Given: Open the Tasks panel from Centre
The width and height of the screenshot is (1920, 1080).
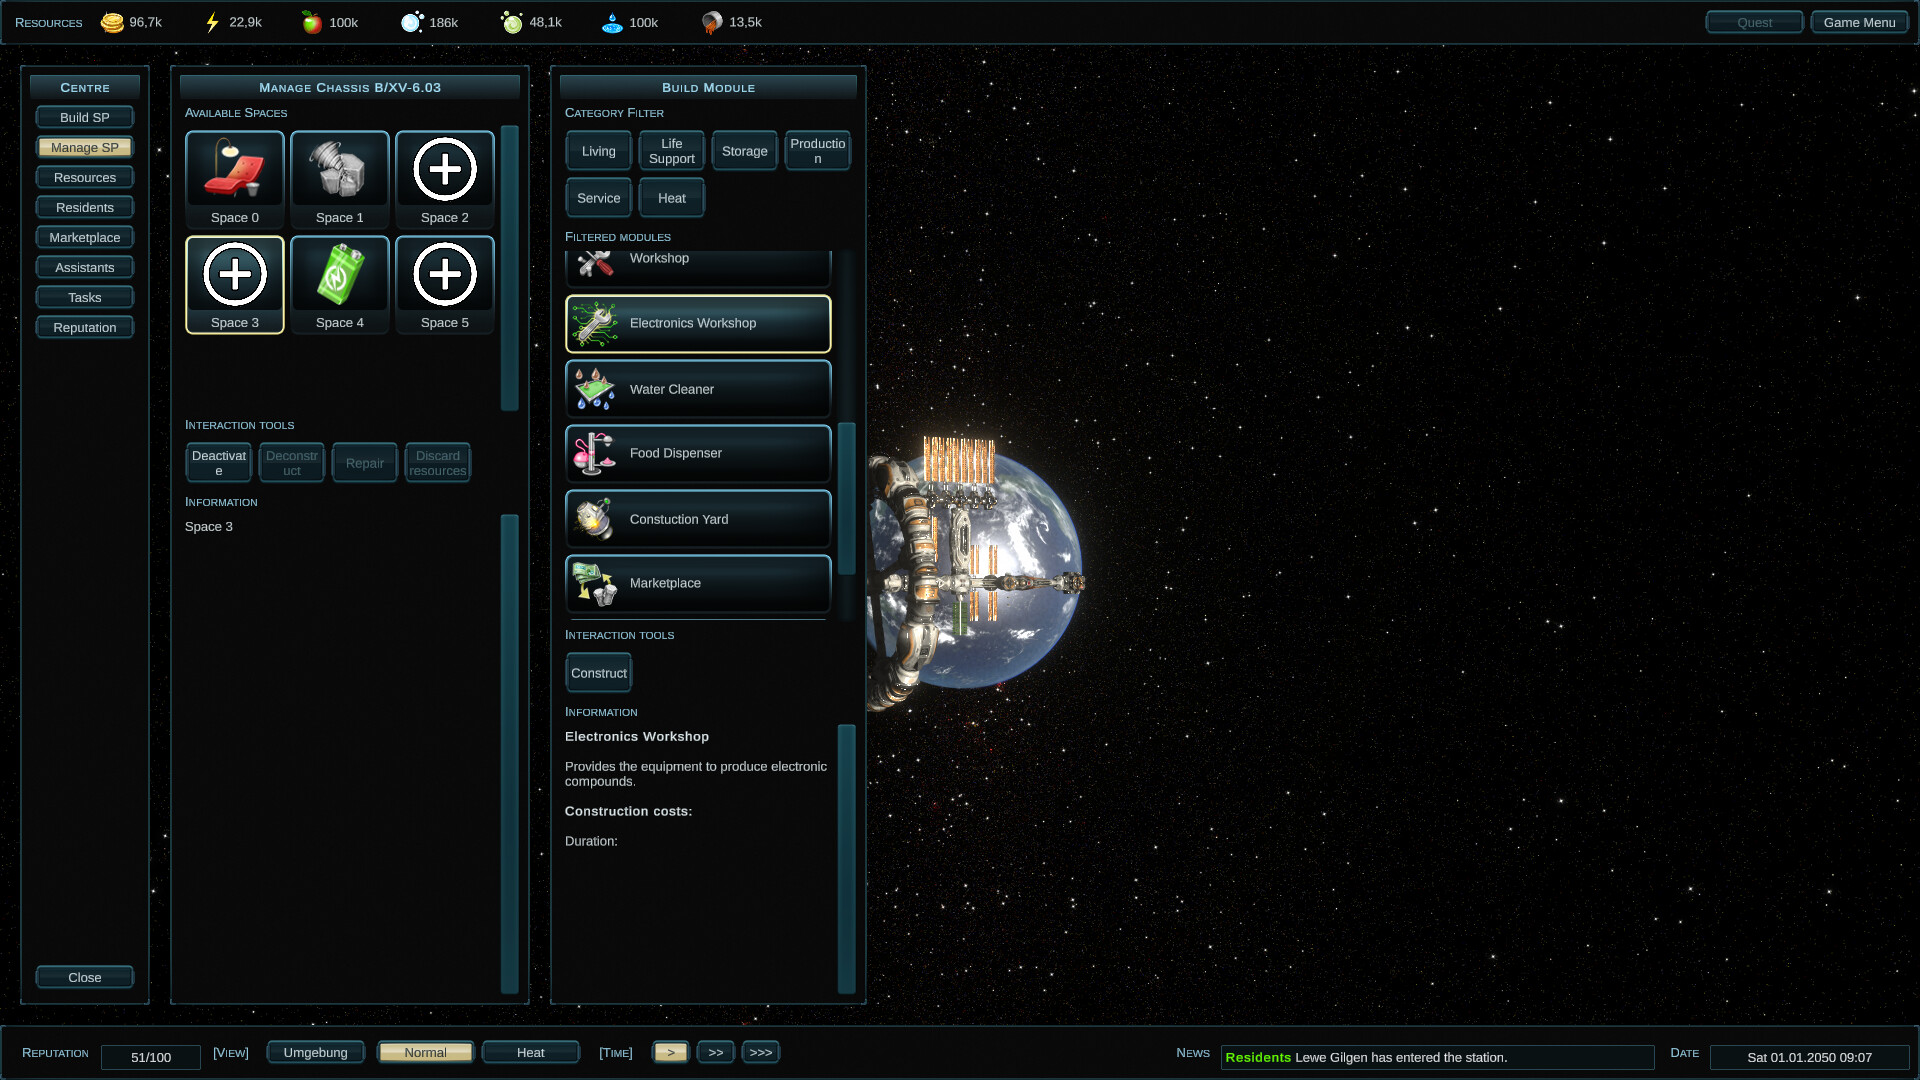Looking at the screenshot, I should (84, 297).
